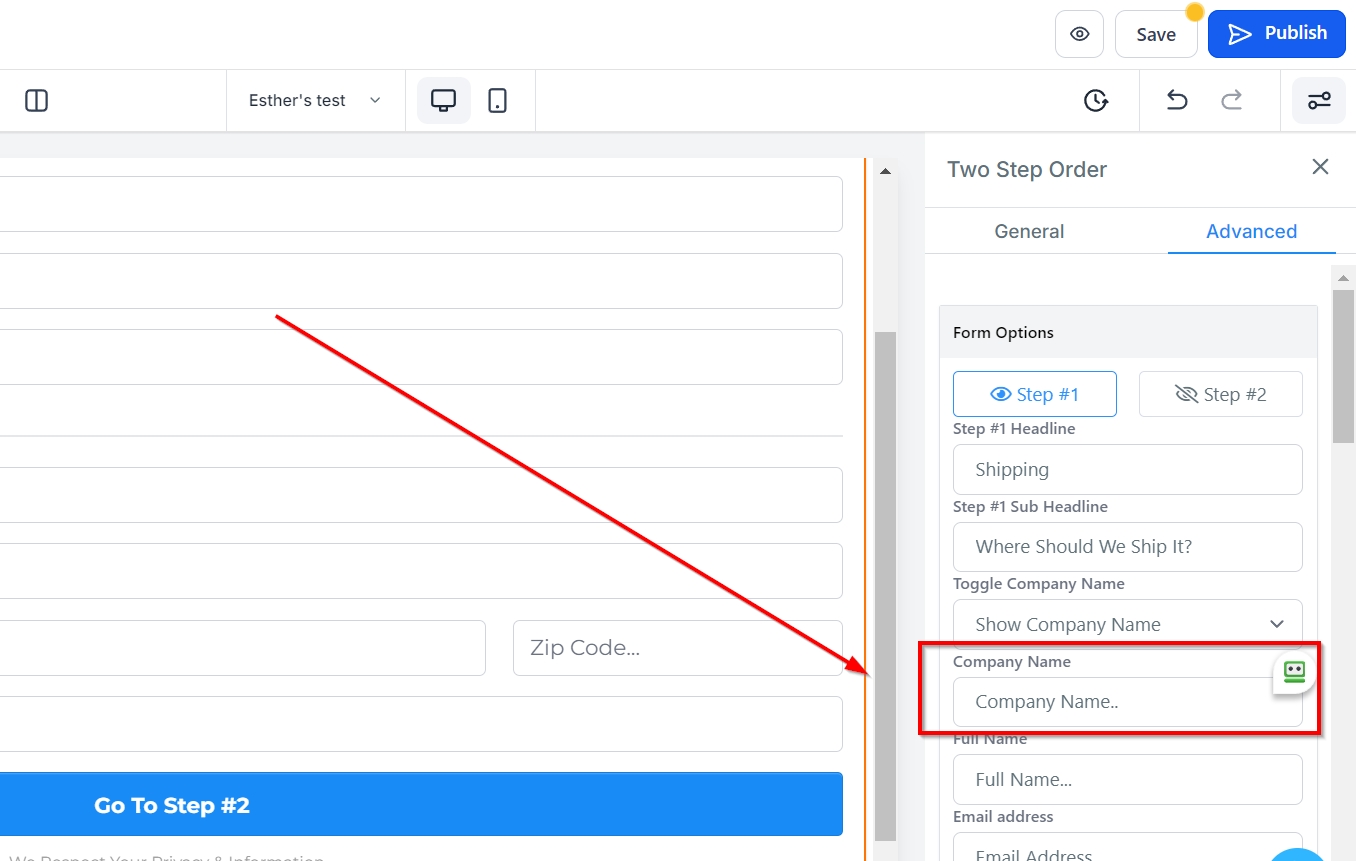This screenshot has width=1356, height=861.
Task: Toggle the layout panel icon
Action: (x=36, y=100)
